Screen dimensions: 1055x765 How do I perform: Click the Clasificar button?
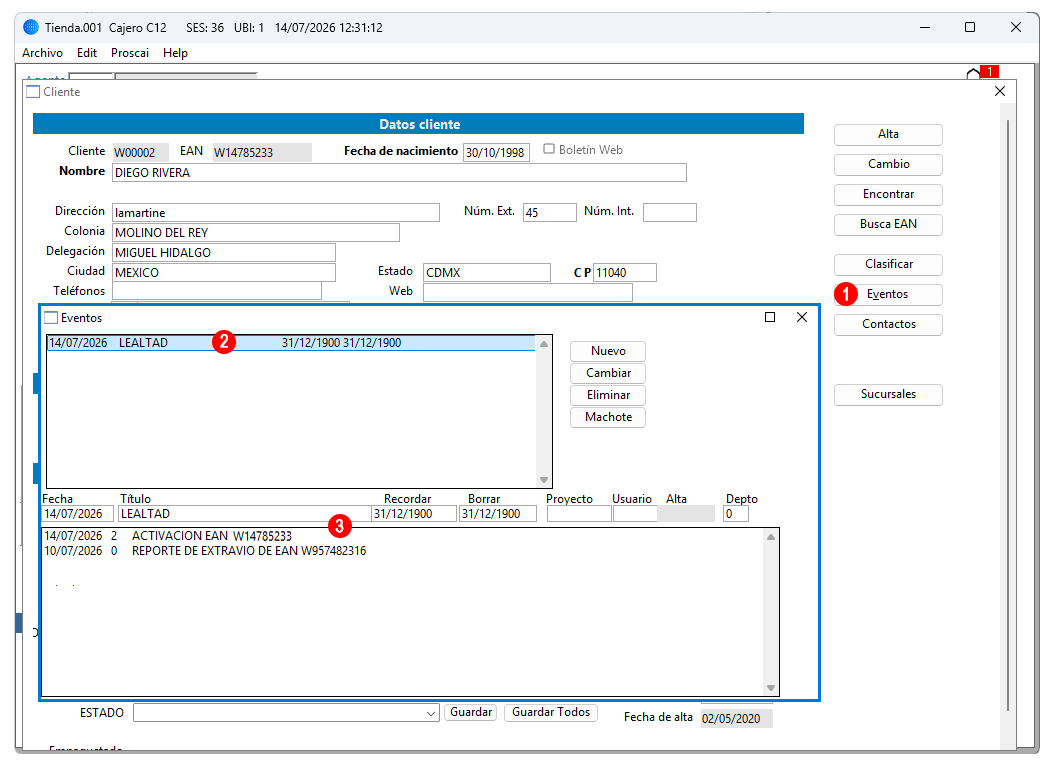(x=888, y=264)
